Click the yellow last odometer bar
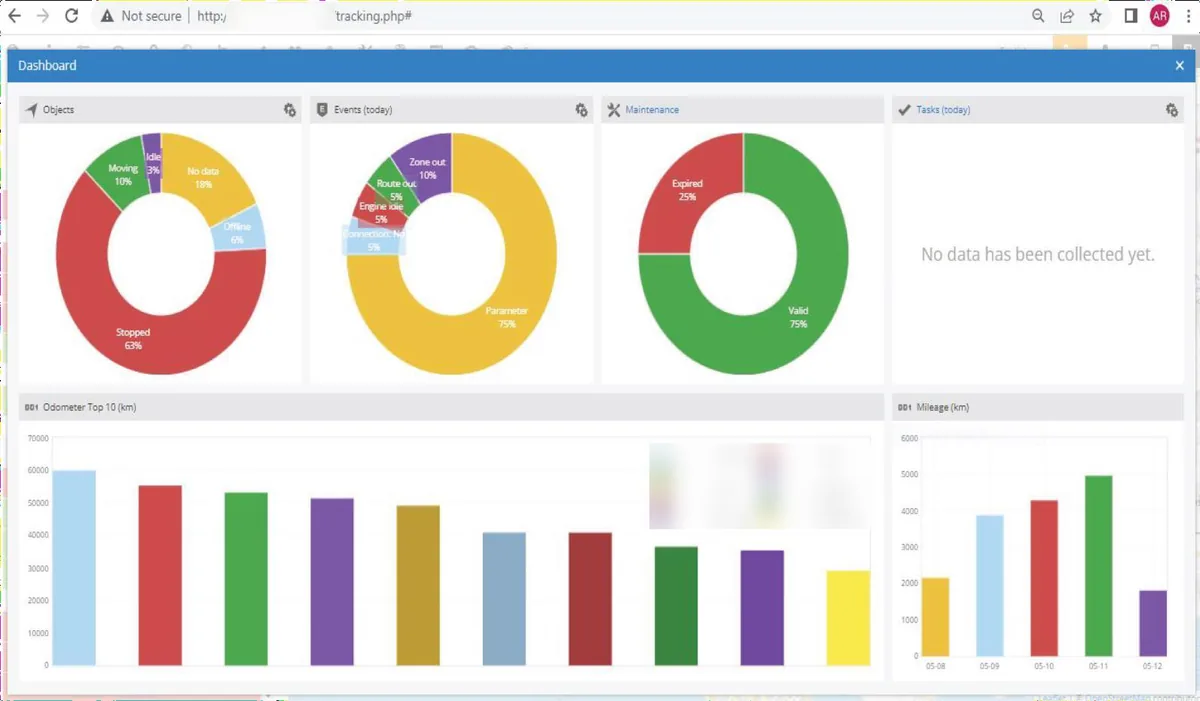This screenshot has width=1200, height=701. point(848,617)
